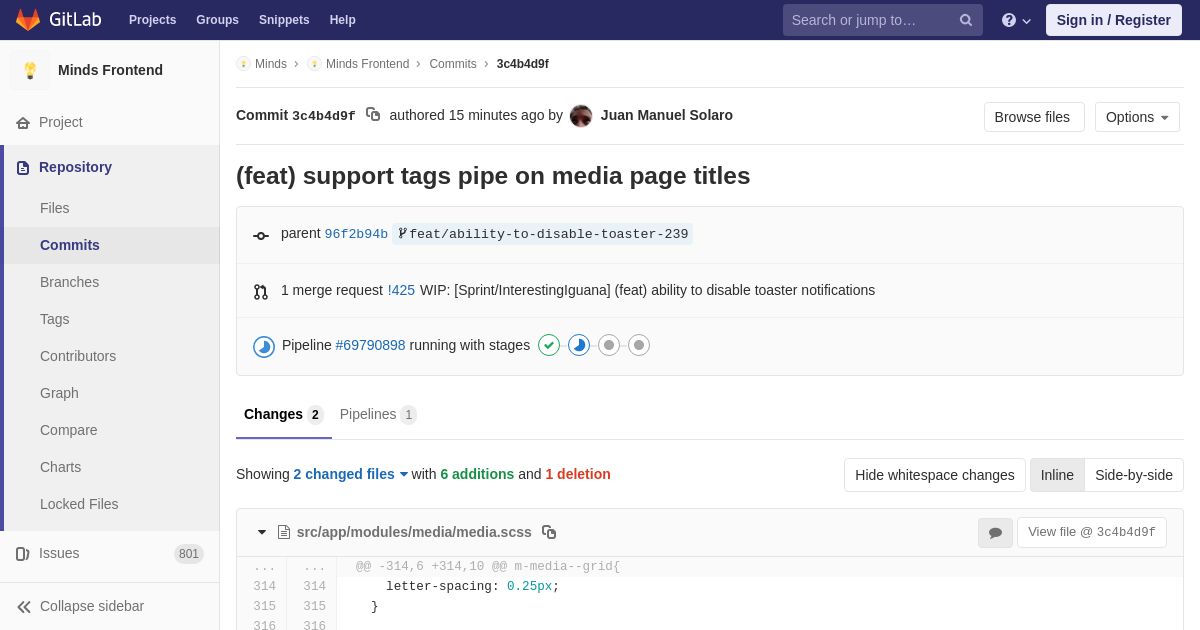This screenshot has width=1200, height=630.
Task: Click Juan Manuel Solaro's avatar
Action: click(581, 116)
